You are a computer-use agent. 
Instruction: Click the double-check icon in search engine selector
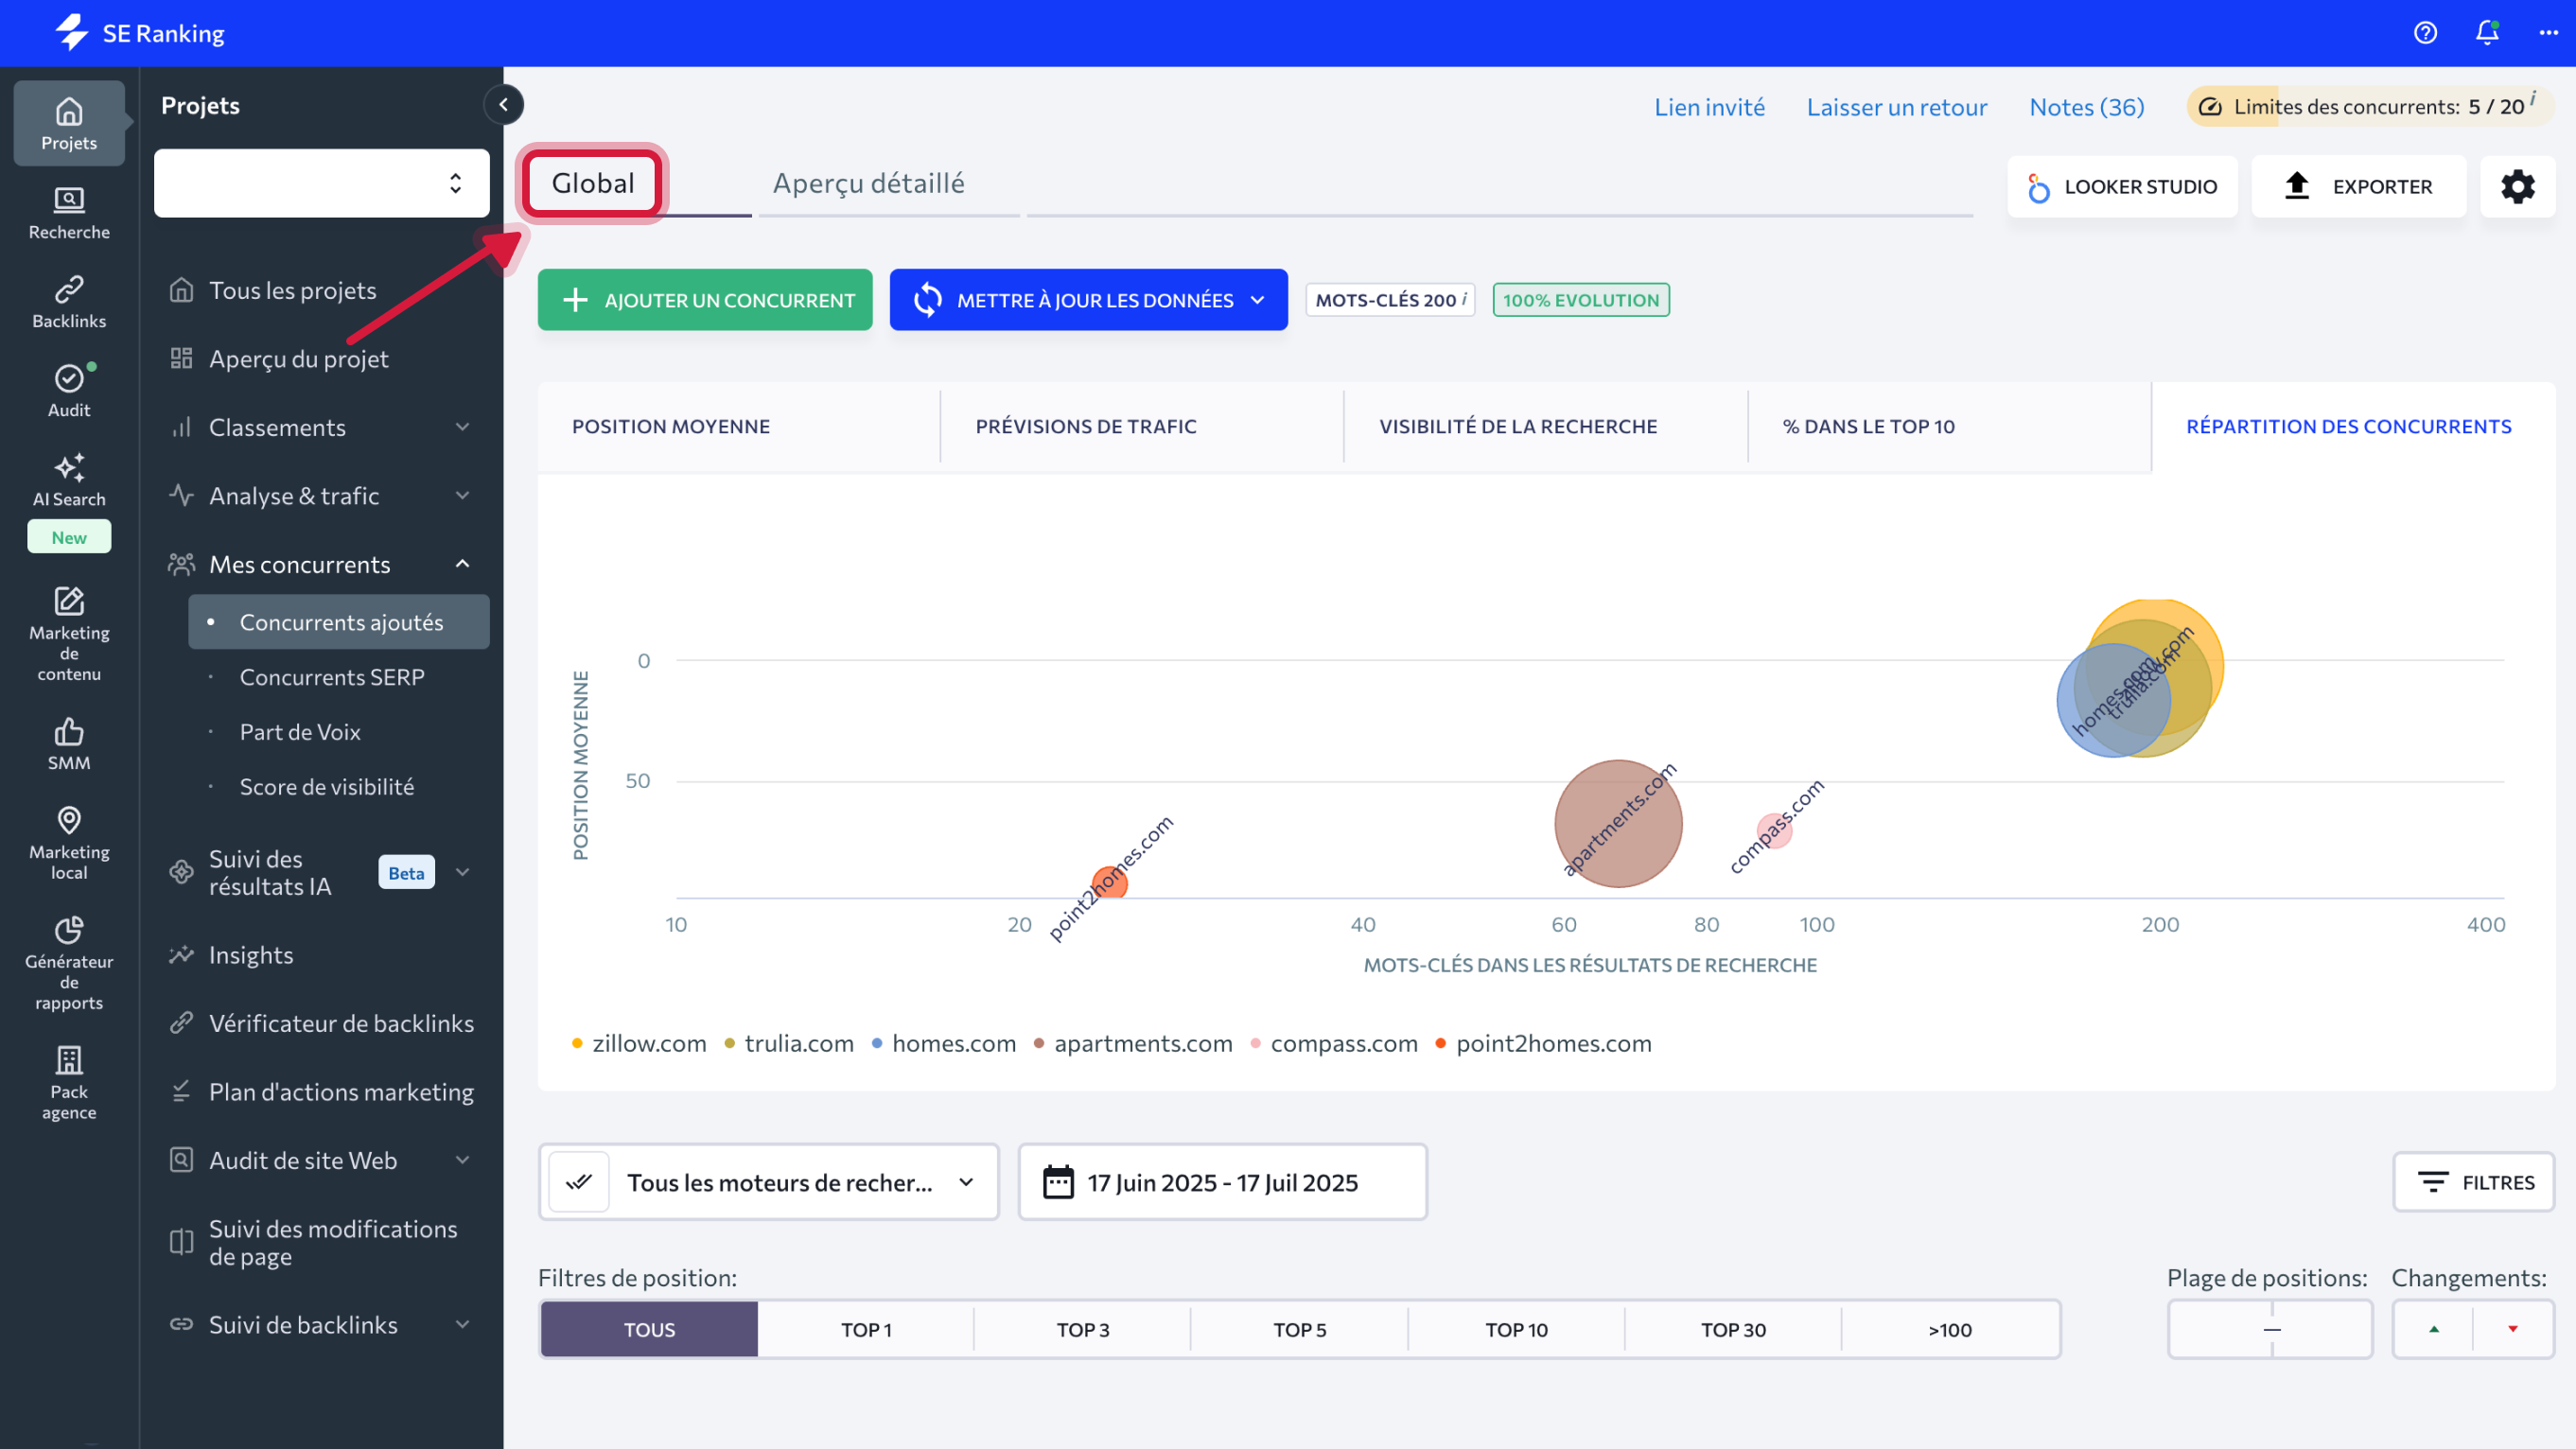tap(579, 1182)
